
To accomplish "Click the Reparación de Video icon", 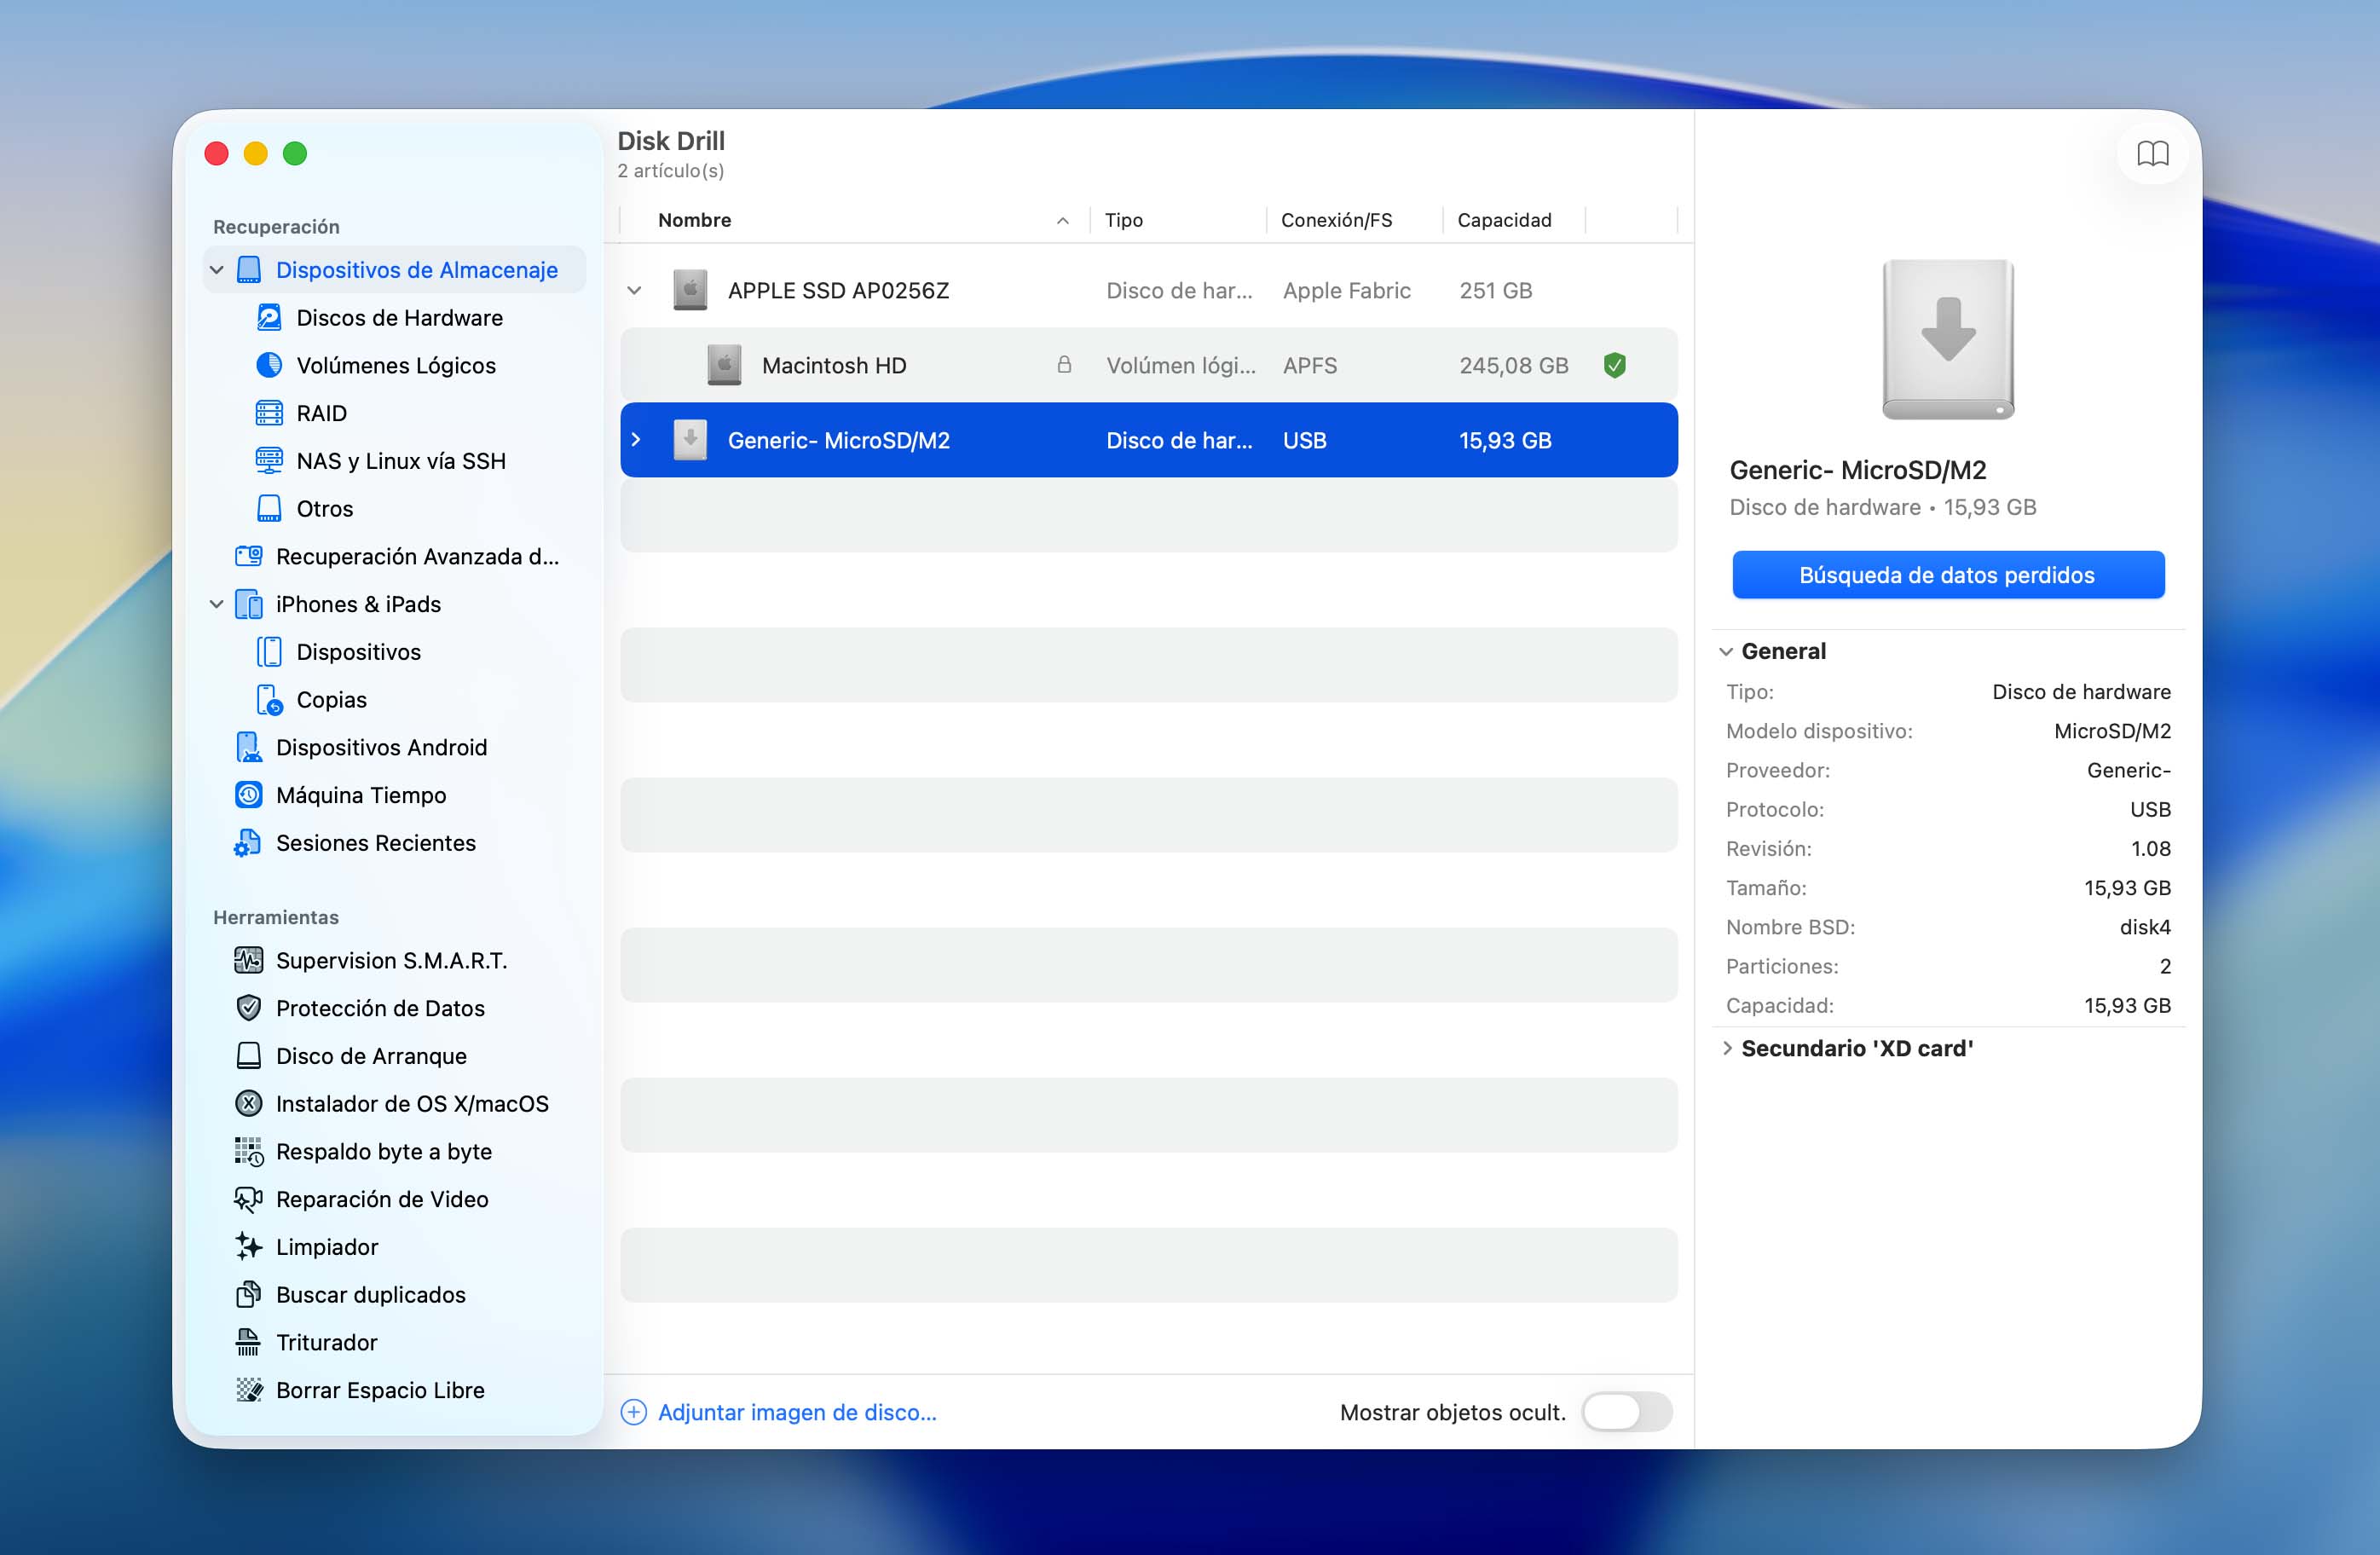I will click(248, 1199).
